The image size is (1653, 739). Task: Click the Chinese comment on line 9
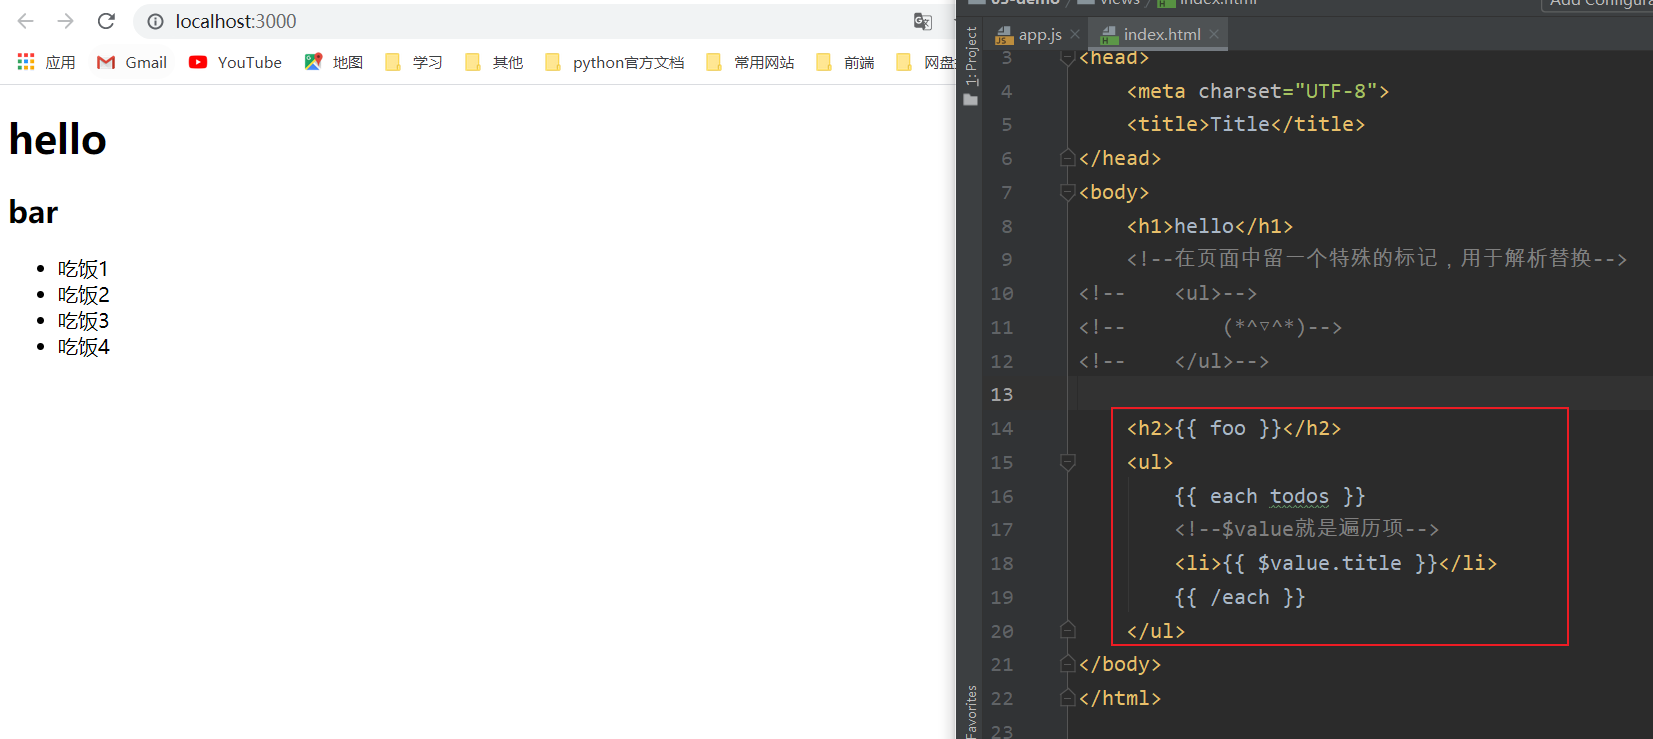(1377, 259)
